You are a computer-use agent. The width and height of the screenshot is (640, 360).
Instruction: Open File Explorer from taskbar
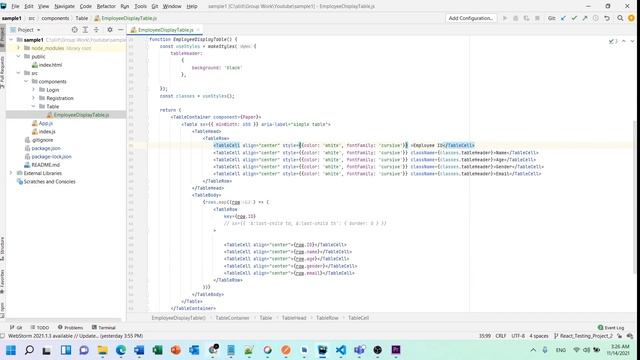[102, 350]
